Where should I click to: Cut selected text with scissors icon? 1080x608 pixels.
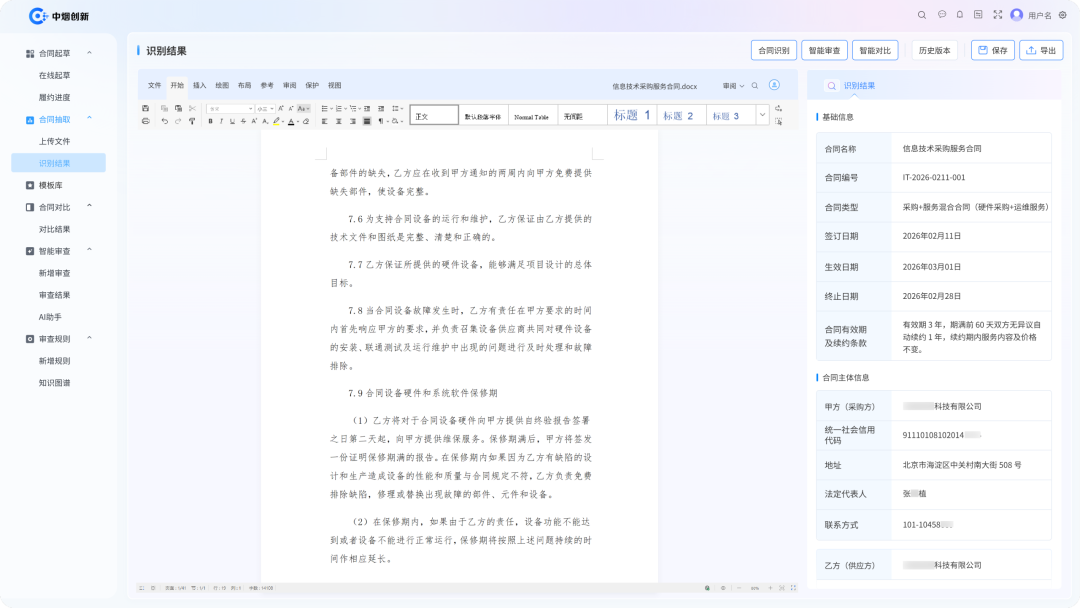coord(192,108)
